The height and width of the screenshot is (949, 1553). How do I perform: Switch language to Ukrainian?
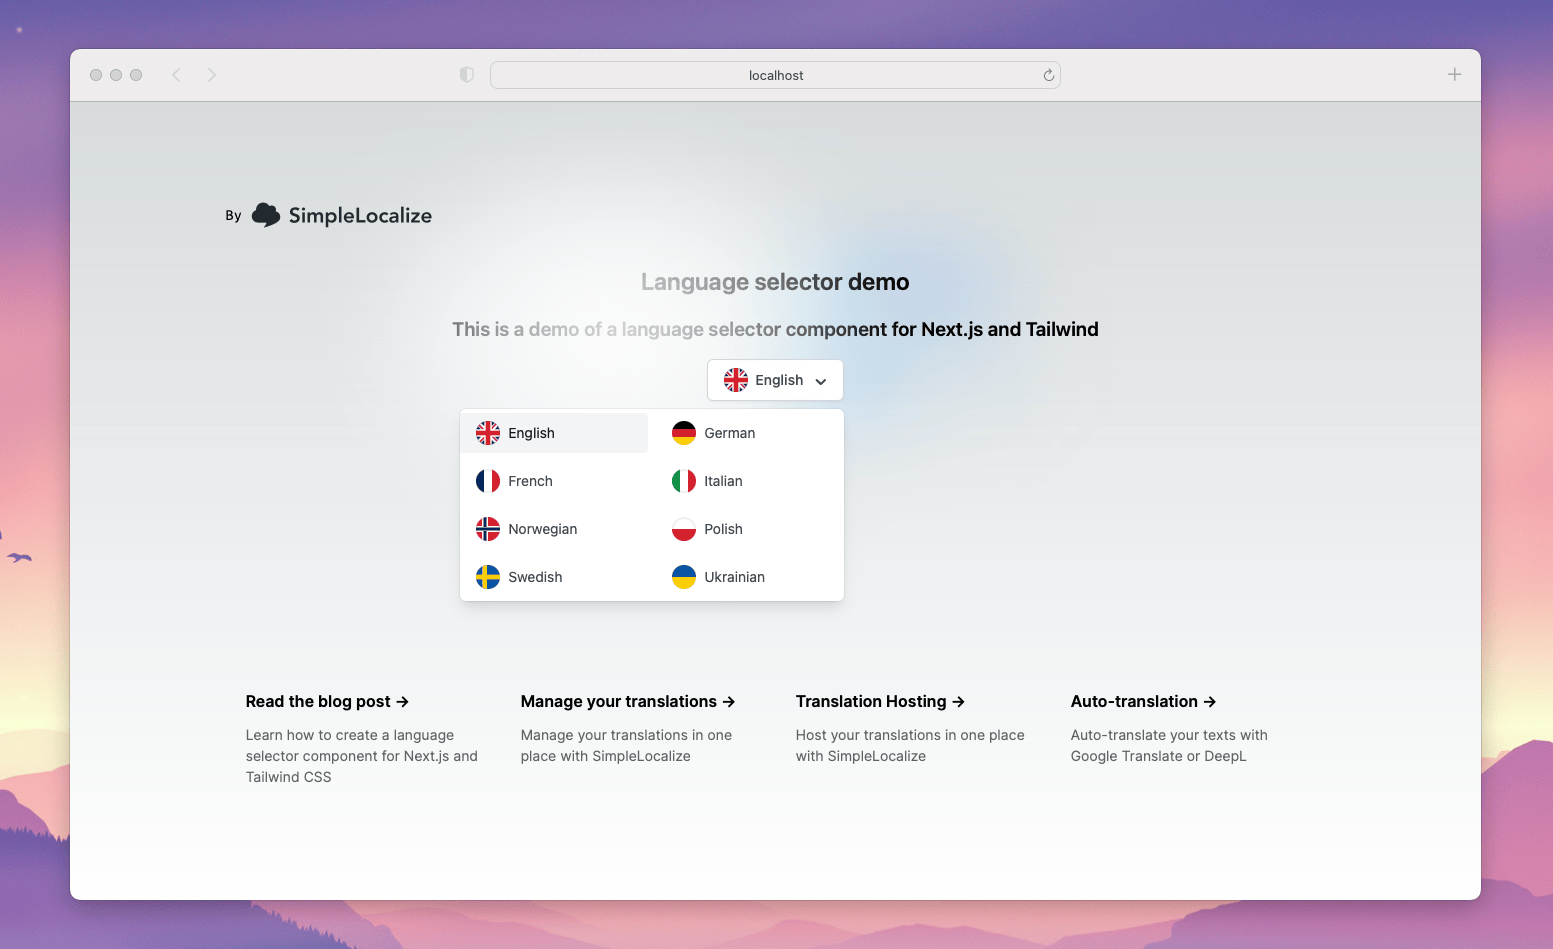click(x=750, y=577)
